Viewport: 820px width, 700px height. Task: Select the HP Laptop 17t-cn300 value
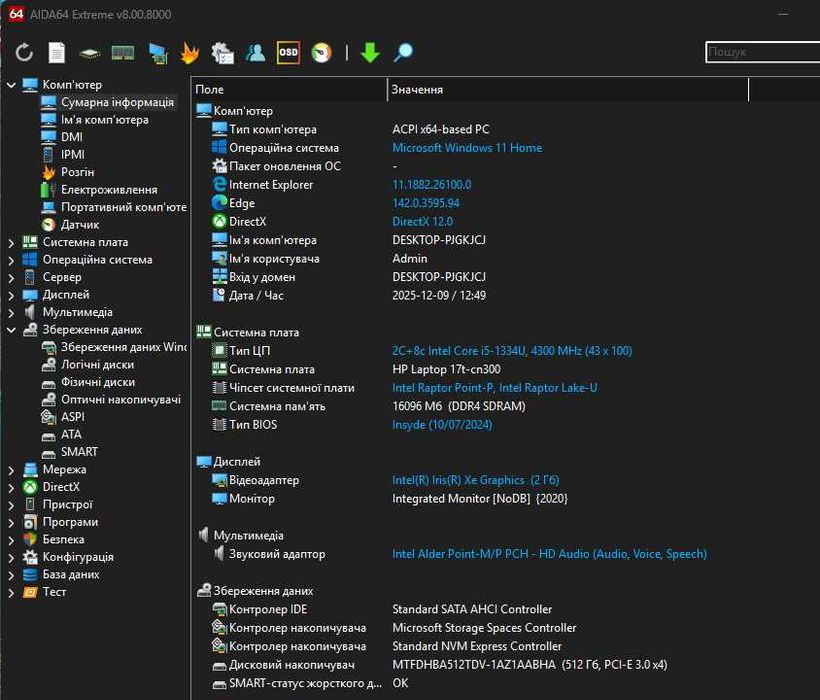tap(446, 370)
